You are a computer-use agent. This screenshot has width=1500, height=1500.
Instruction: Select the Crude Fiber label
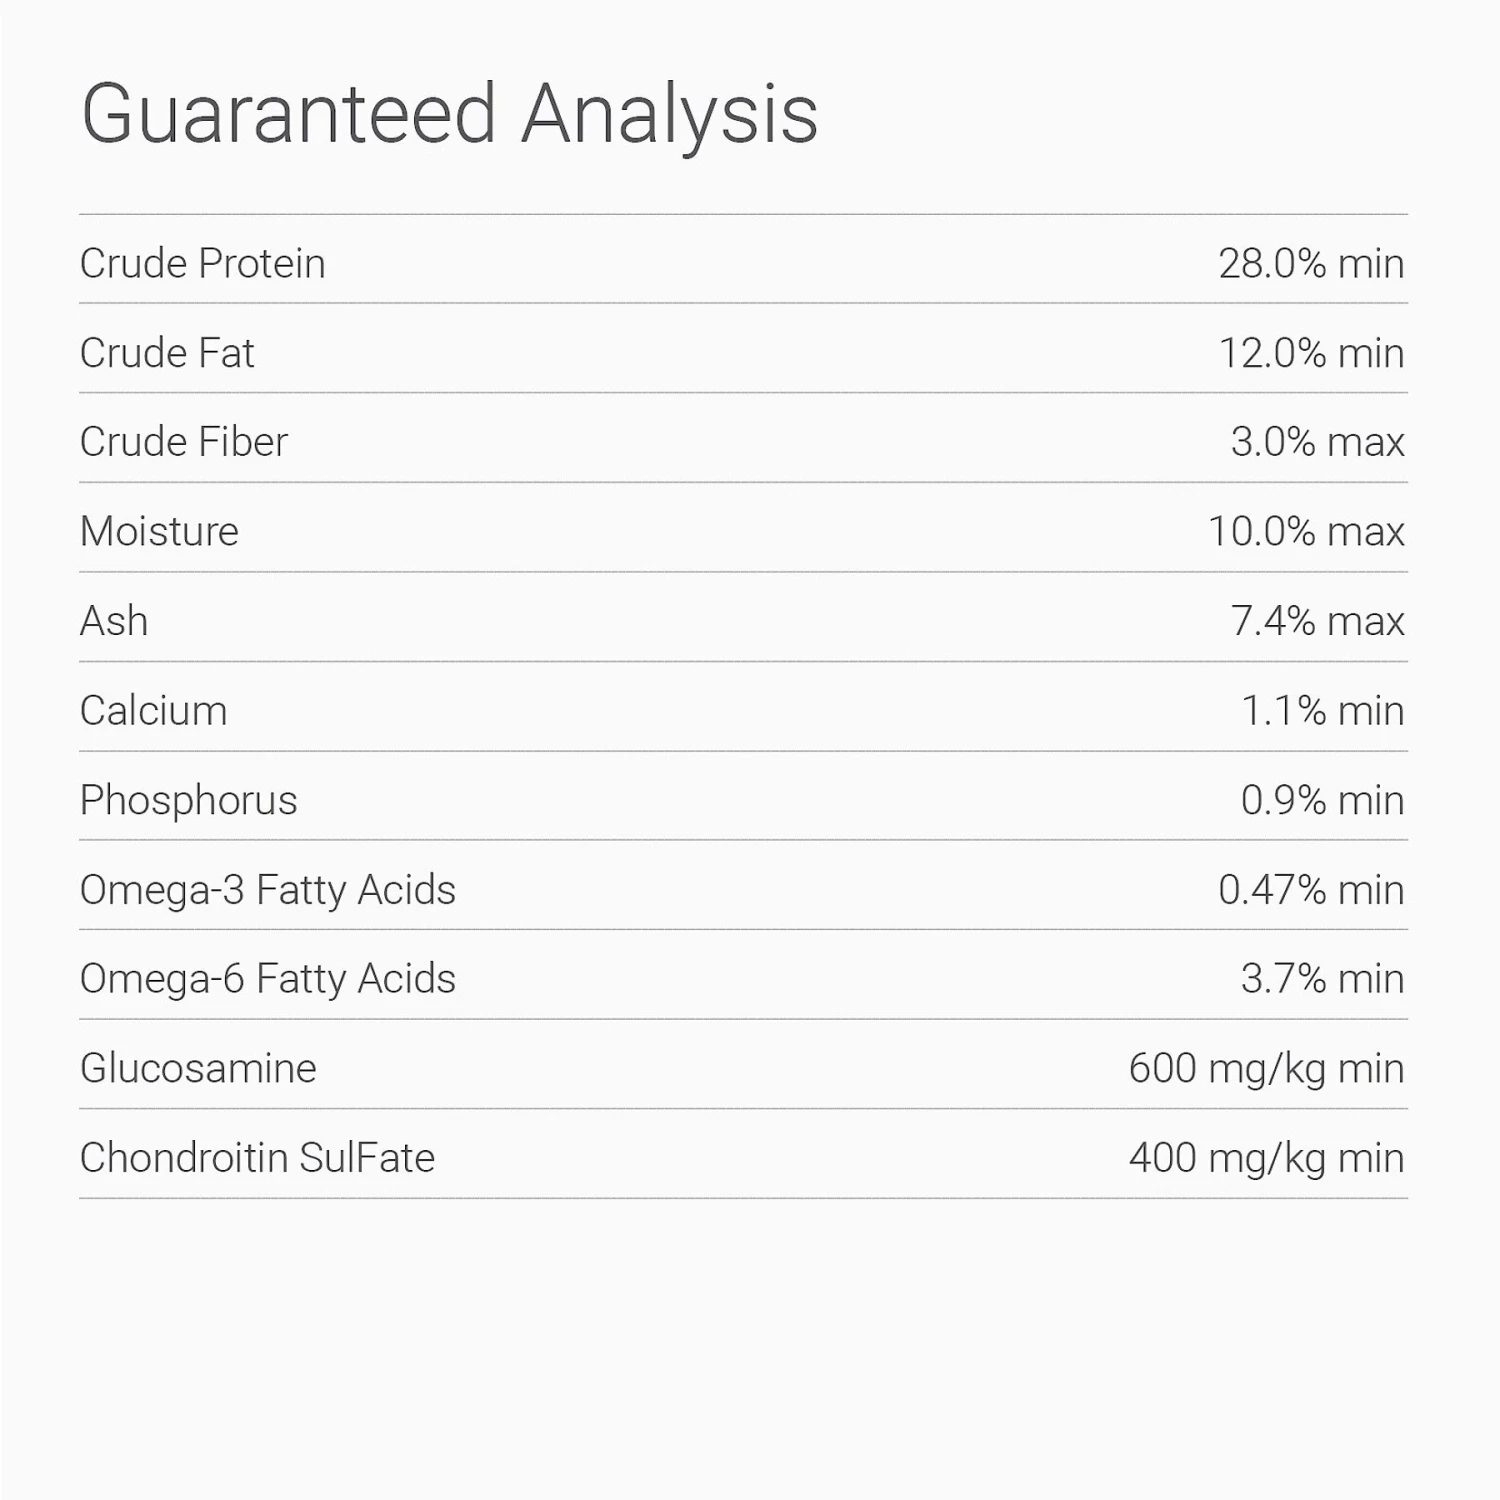coord(184,442)
